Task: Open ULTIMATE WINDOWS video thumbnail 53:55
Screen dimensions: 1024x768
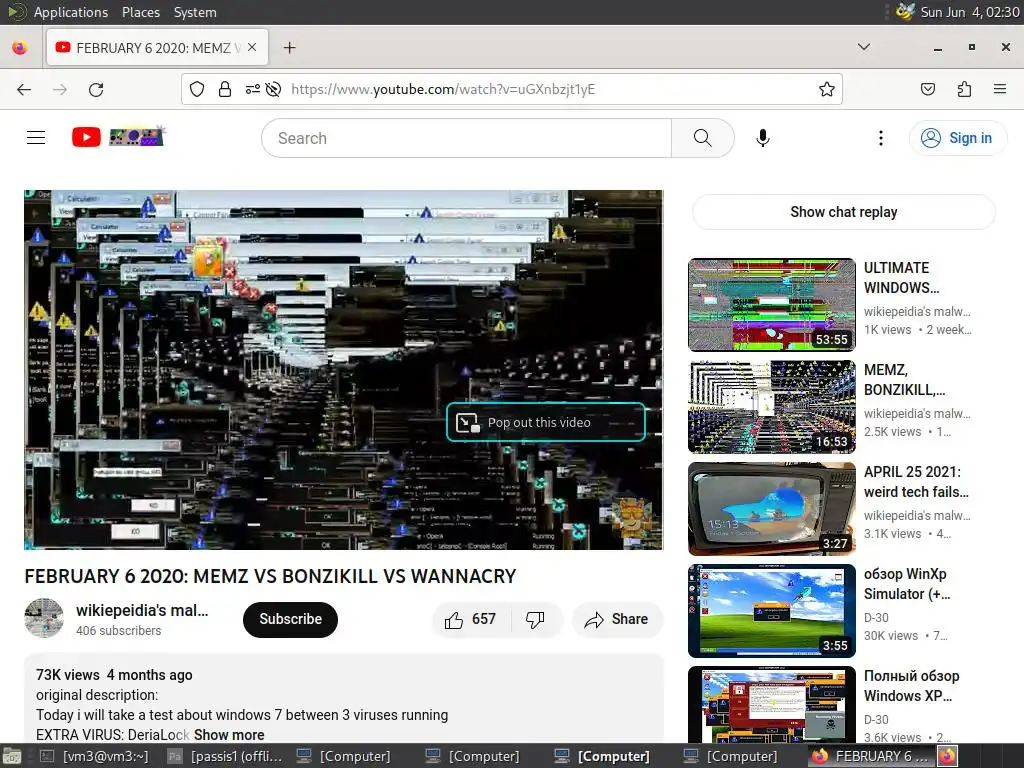Action: tap(772, 305)
